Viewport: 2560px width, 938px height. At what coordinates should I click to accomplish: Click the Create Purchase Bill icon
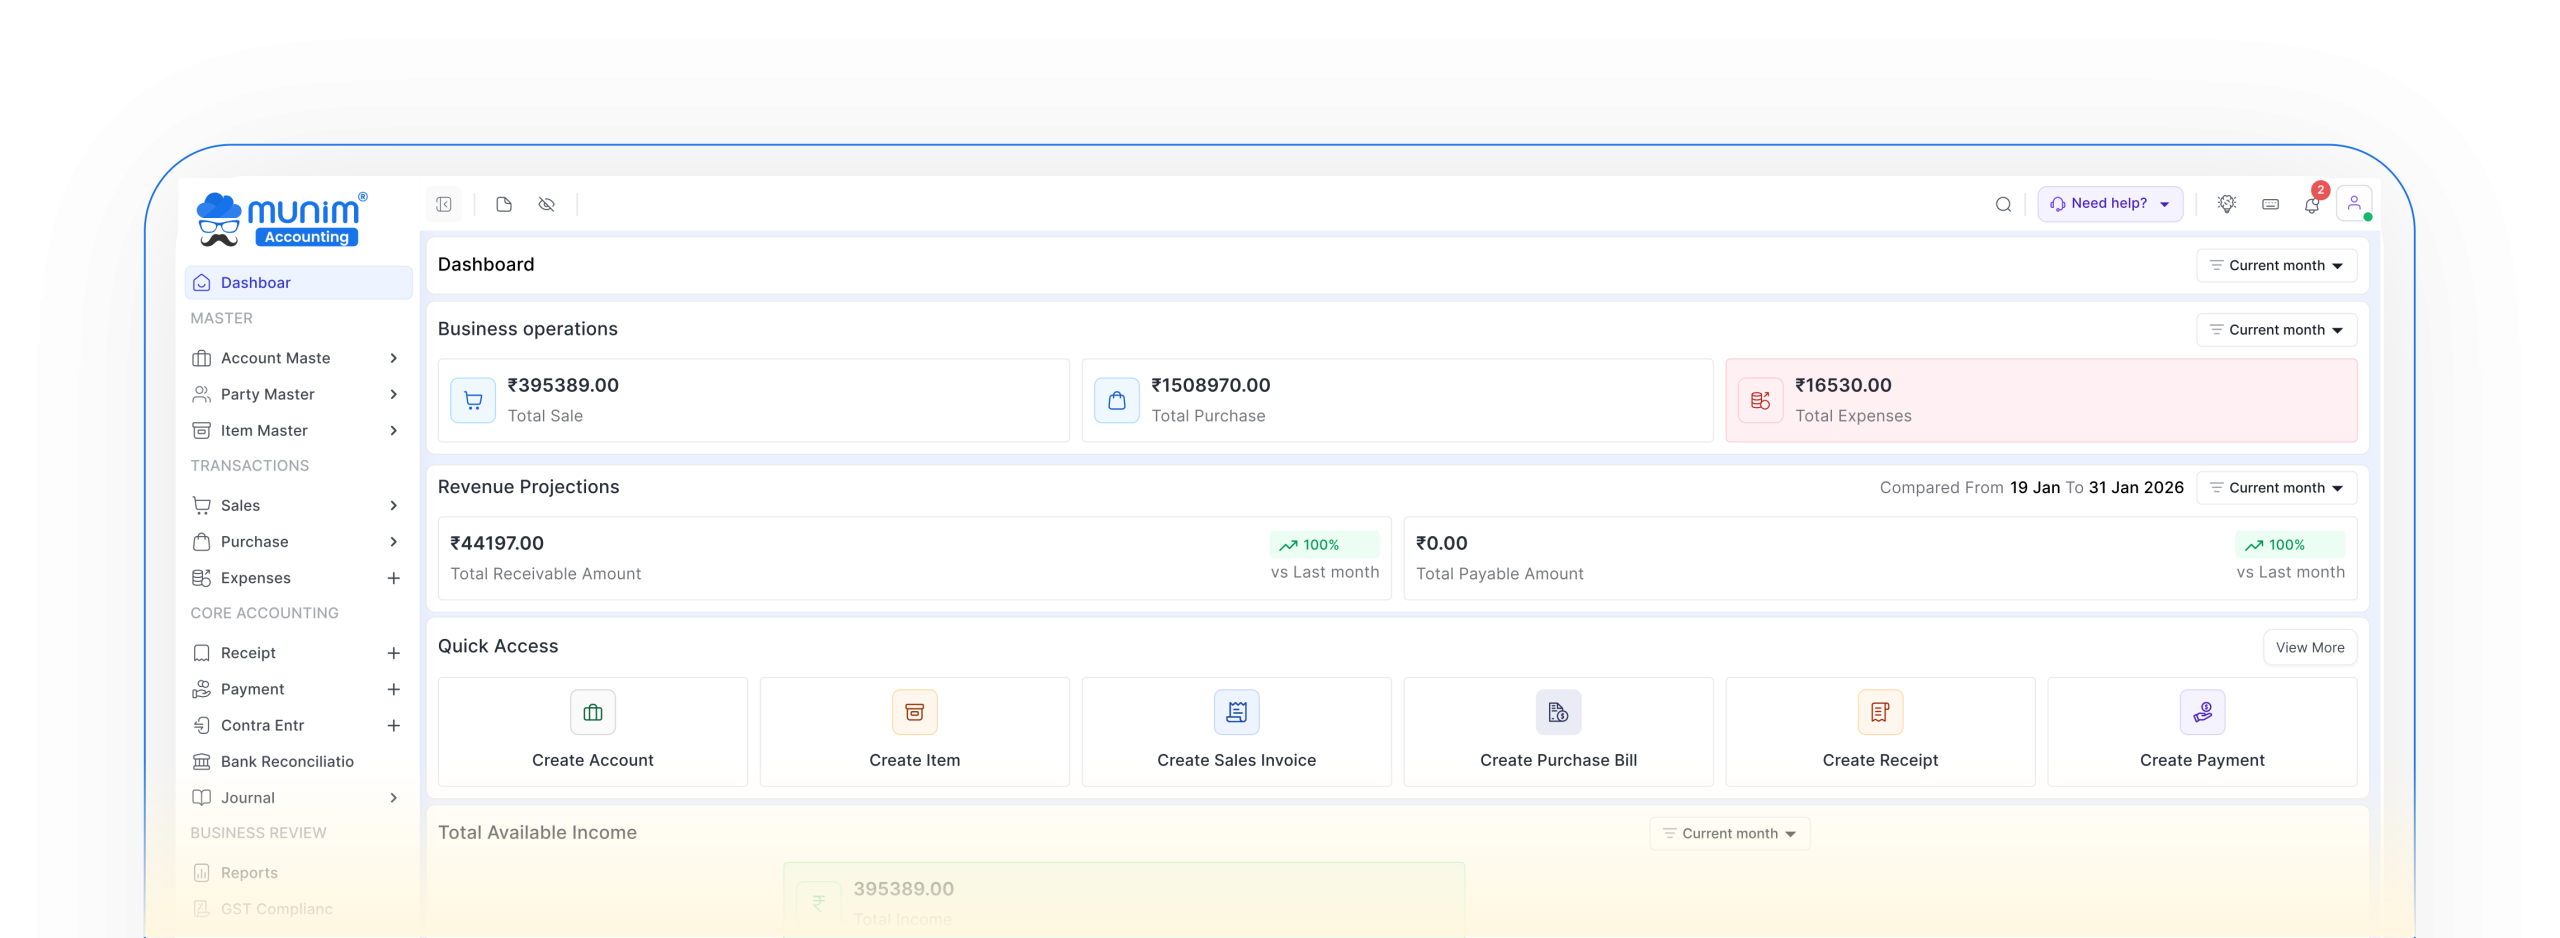pyautogui.click(x=1558, y=712)
